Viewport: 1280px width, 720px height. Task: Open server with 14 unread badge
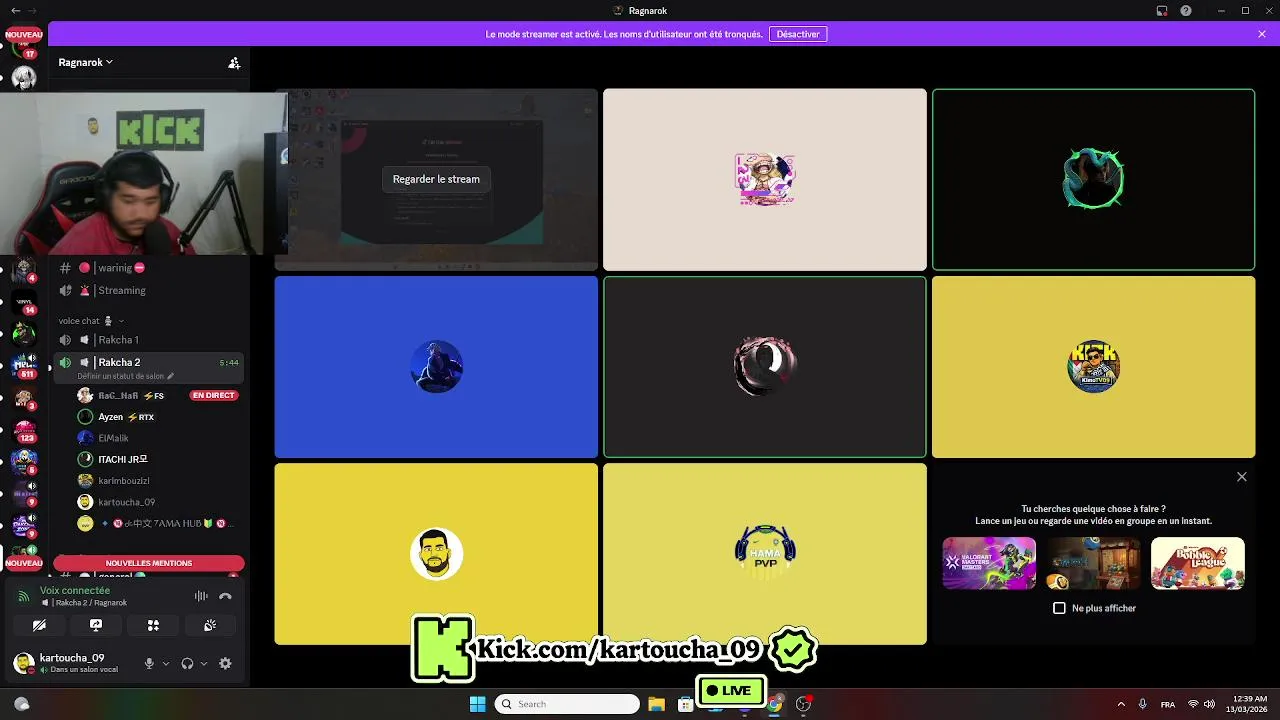24,302
